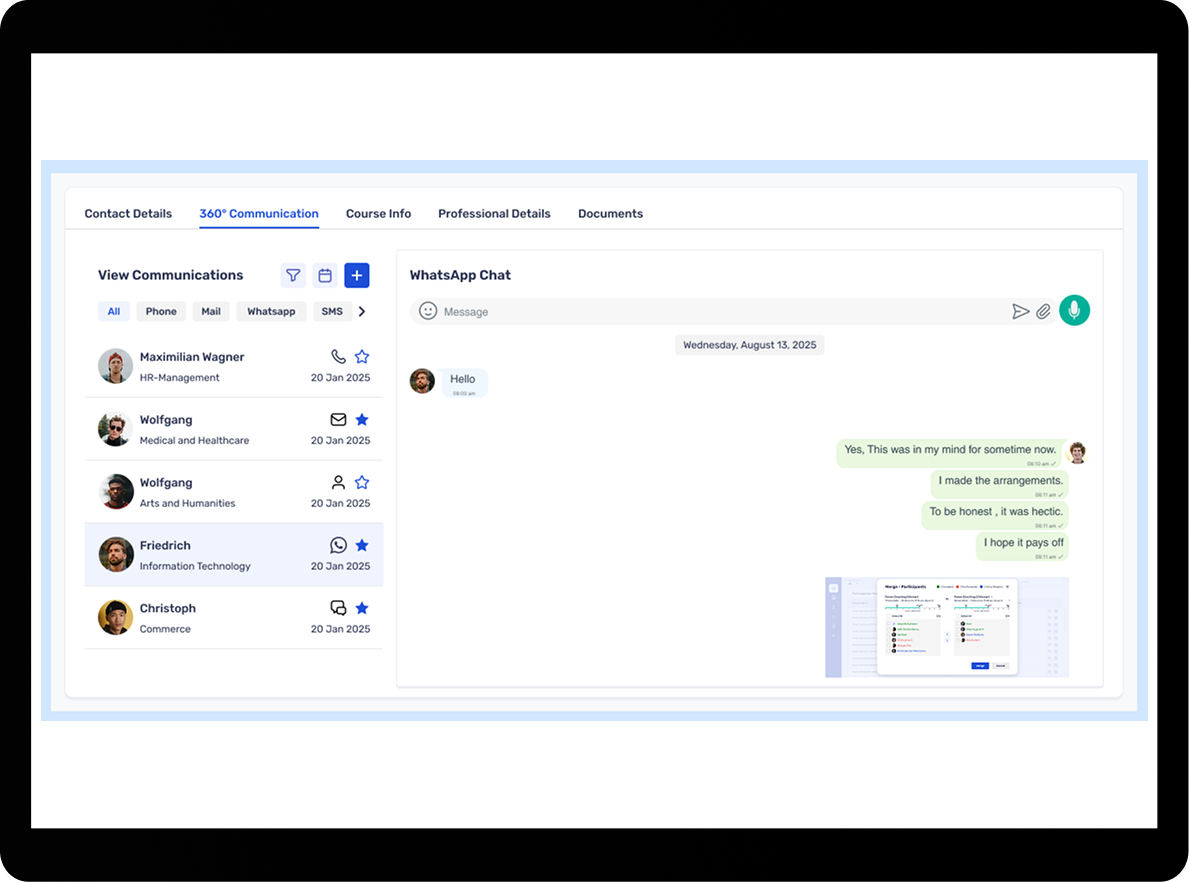Image resolution: width=1189 pixels, height=882 pixels.
Task: Click the blue plus add communication button
Action: point(357,275)
